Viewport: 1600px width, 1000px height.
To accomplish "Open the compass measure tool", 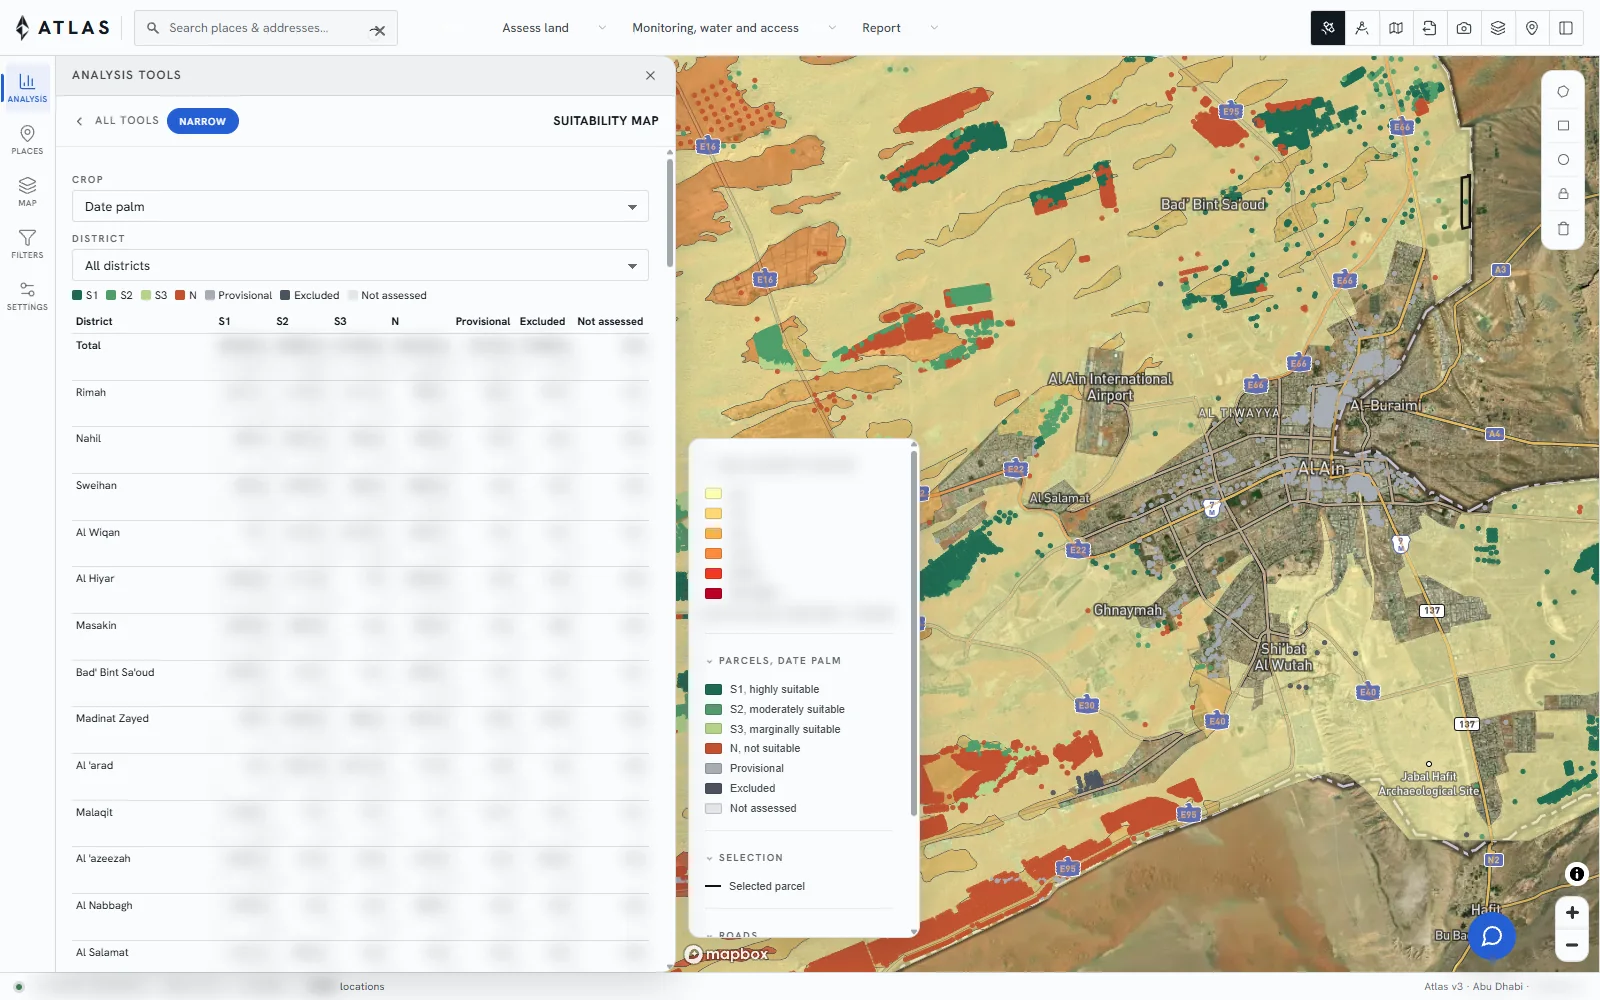I will pos(1362,28).
